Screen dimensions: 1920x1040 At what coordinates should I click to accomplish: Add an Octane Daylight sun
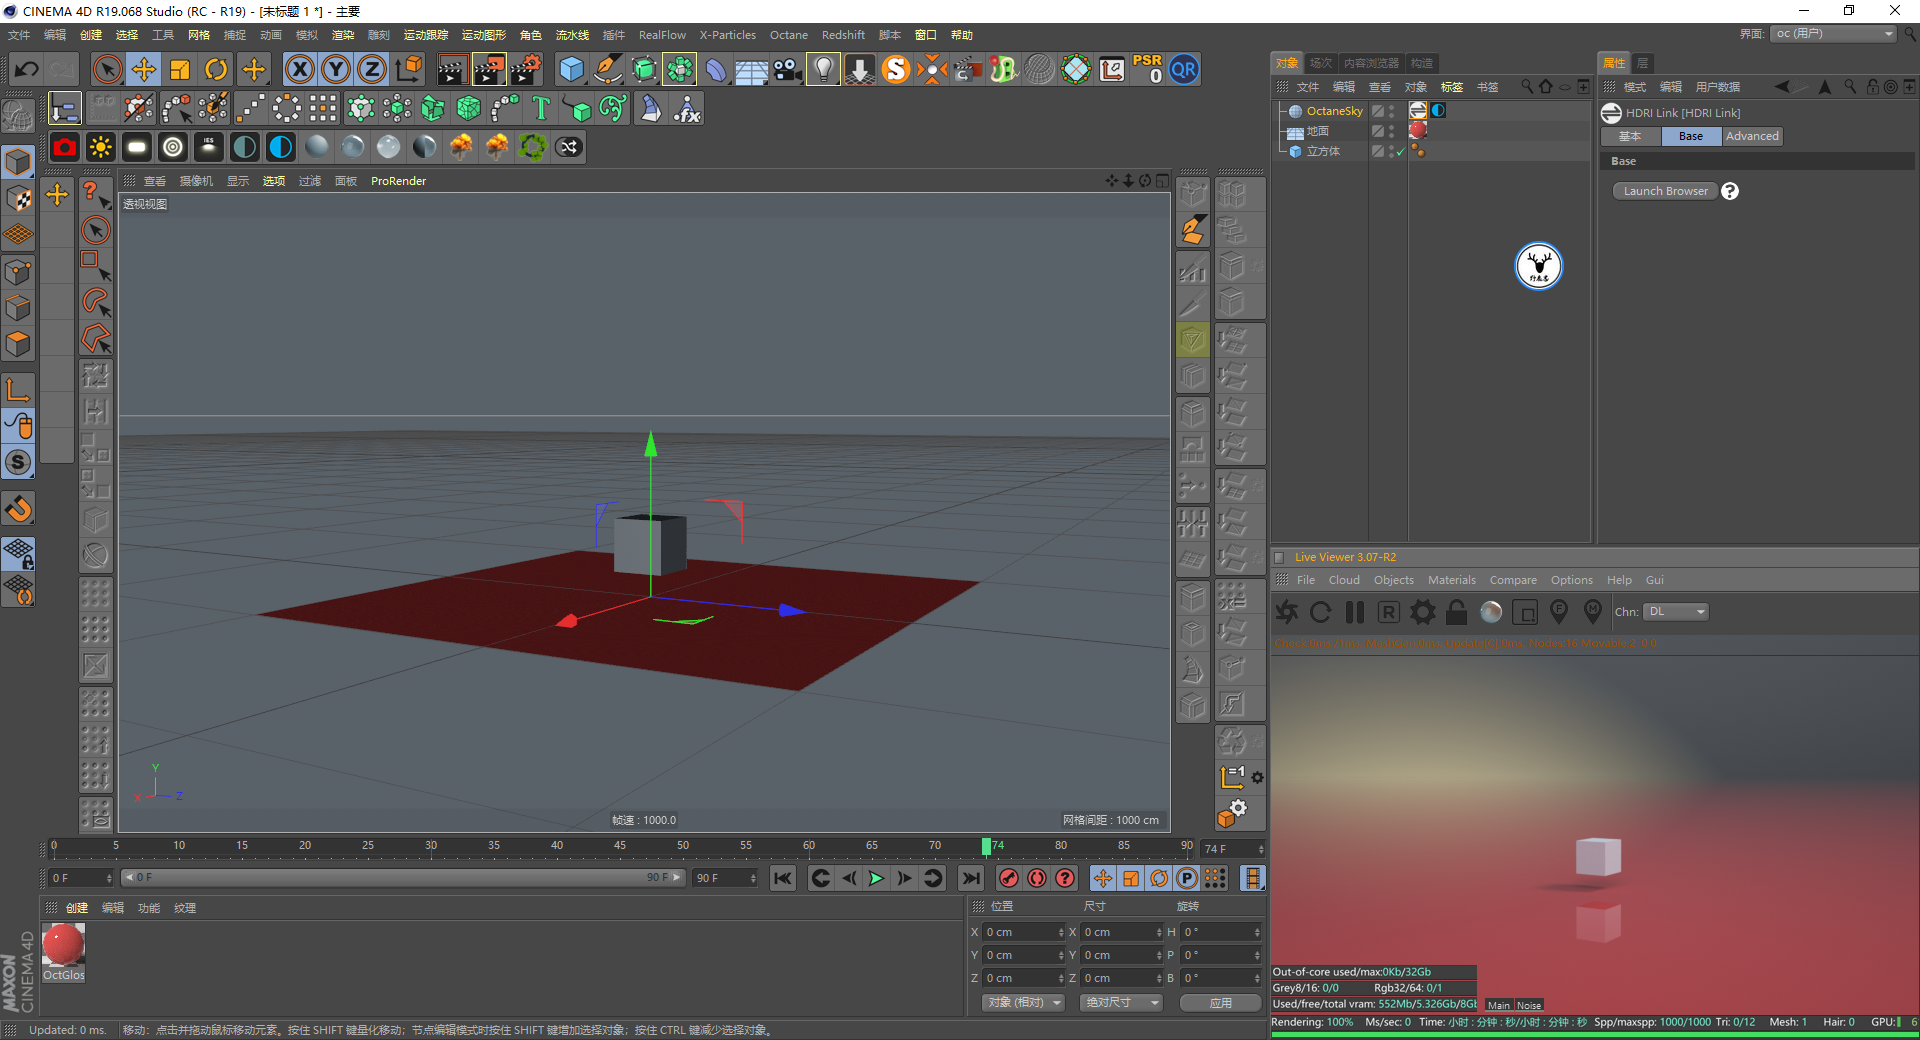click(101, 147)
